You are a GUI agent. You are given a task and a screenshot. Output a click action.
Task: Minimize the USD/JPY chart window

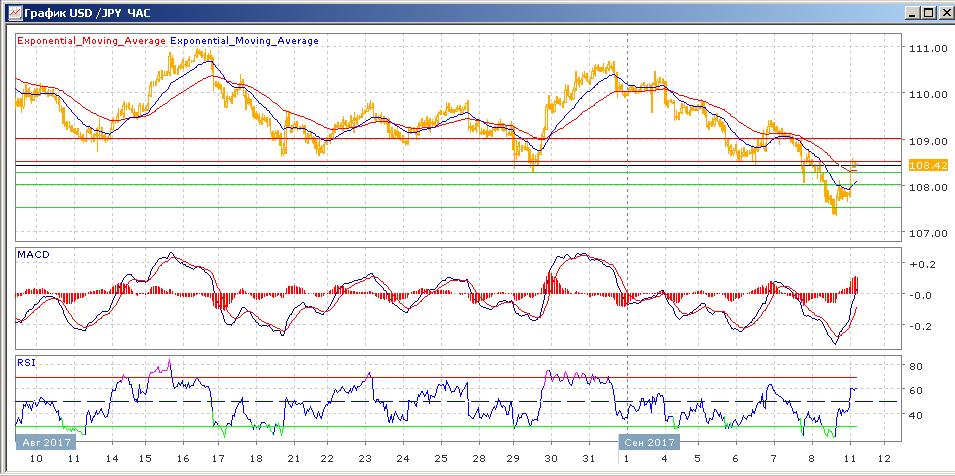pos(913,12)
